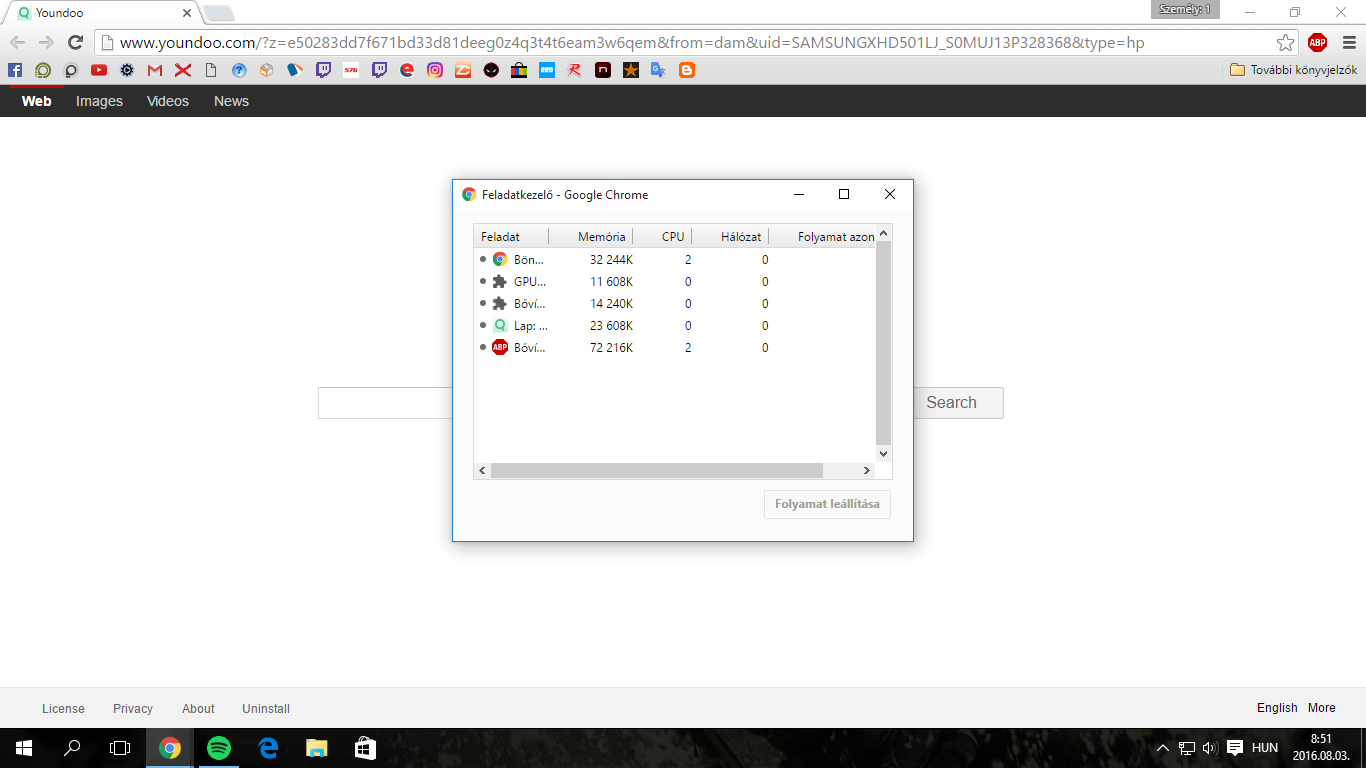The height and width of the screenshot is (768, 1366).
Task: Open the Chrome three-line menu
Action: click(1348, 42)
